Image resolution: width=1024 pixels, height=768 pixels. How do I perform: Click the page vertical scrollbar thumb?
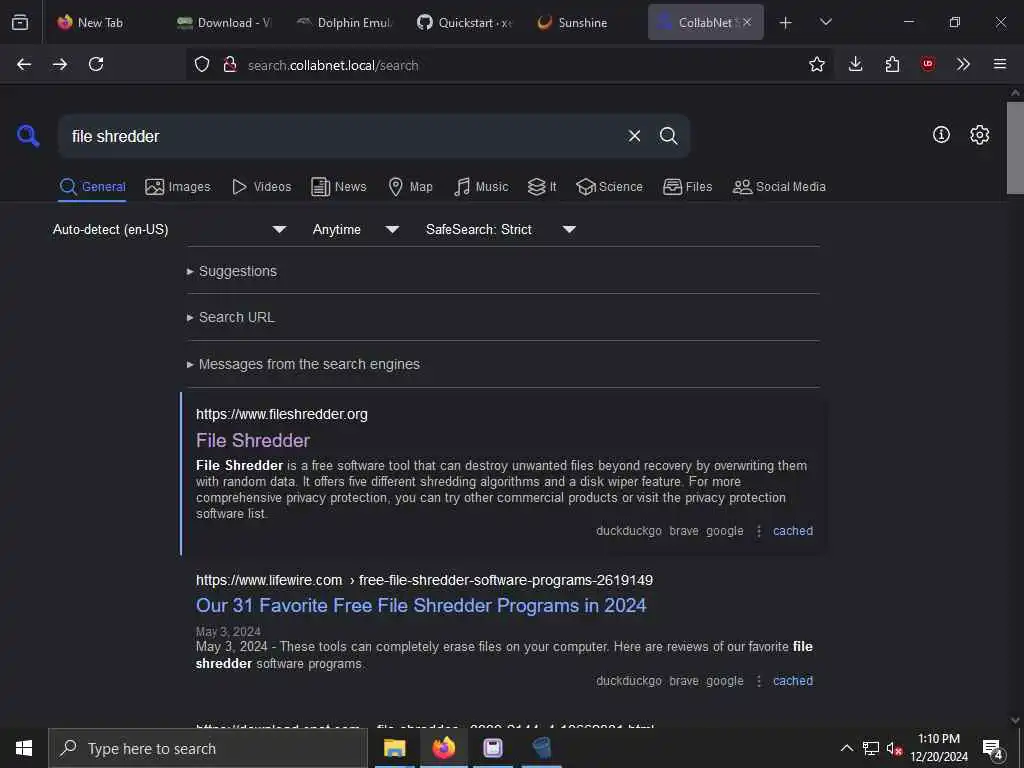[x=1015, y=148]
